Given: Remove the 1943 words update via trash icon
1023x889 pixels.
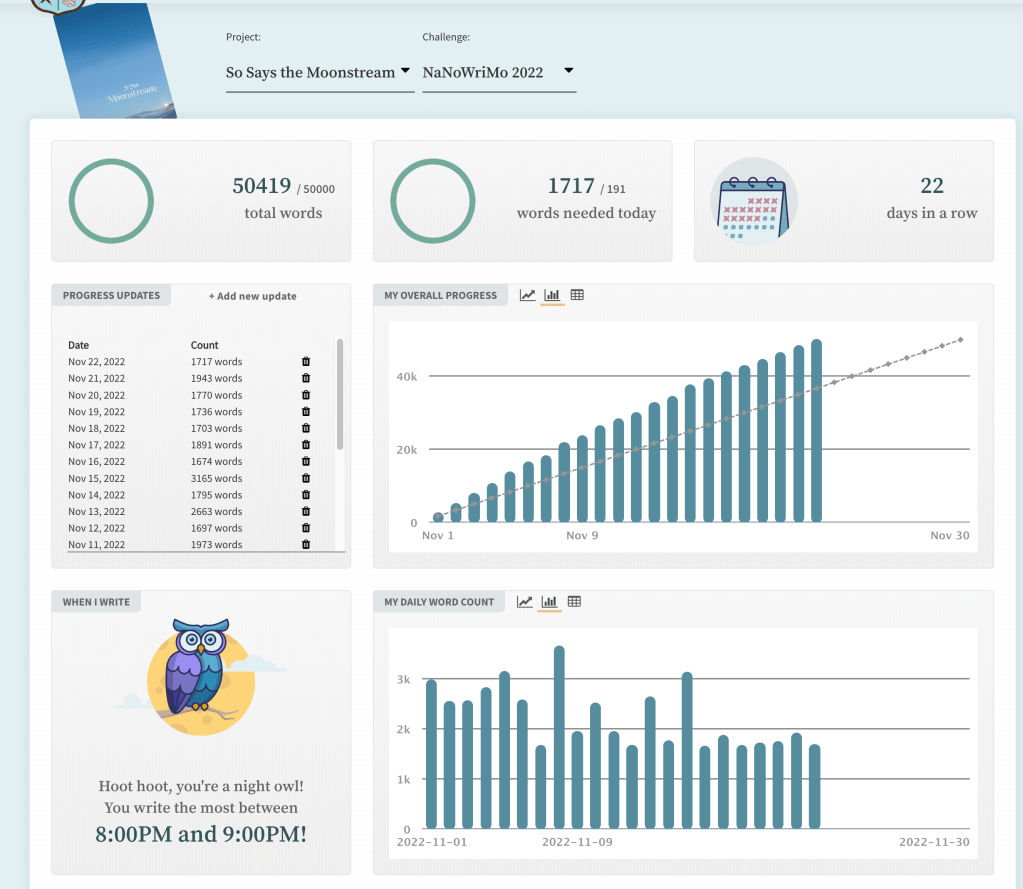Looking at the screenshot, I should coord(306,378).
